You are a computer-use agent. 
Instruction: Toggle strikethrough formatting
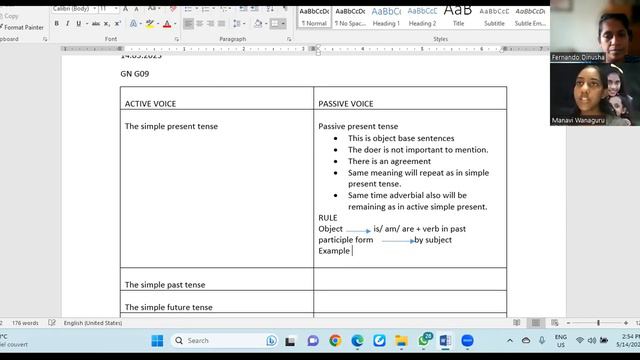(x=96, y=24)
